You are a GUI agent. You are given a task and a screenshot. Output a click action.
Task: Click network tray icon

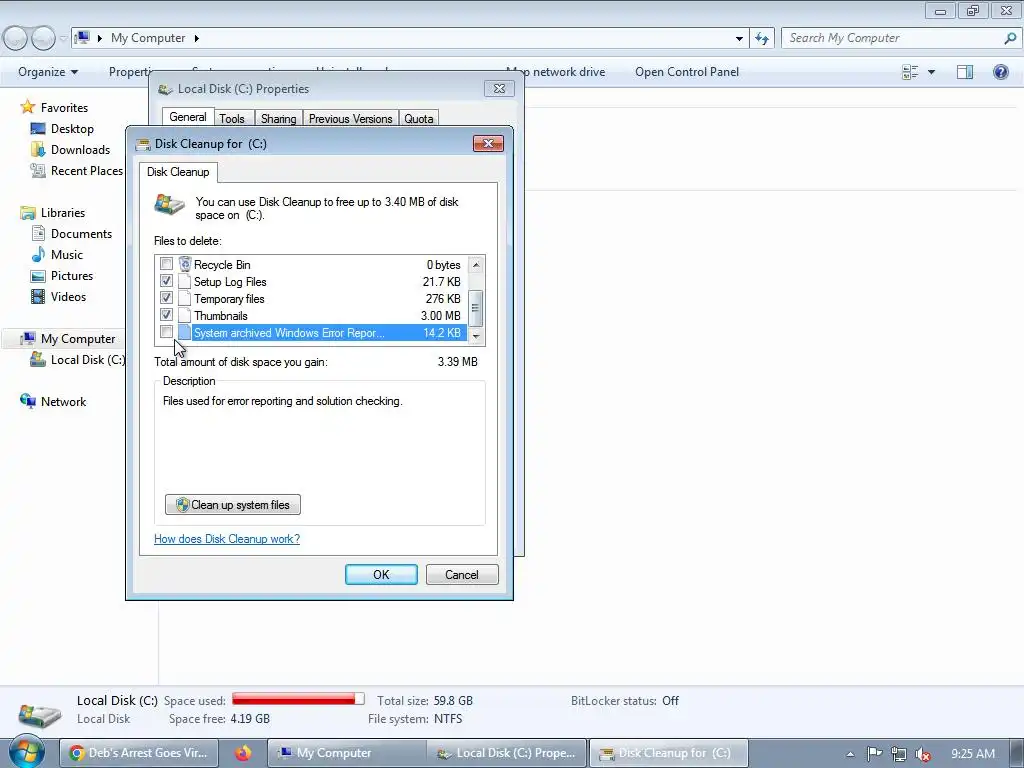coord(899,754)
